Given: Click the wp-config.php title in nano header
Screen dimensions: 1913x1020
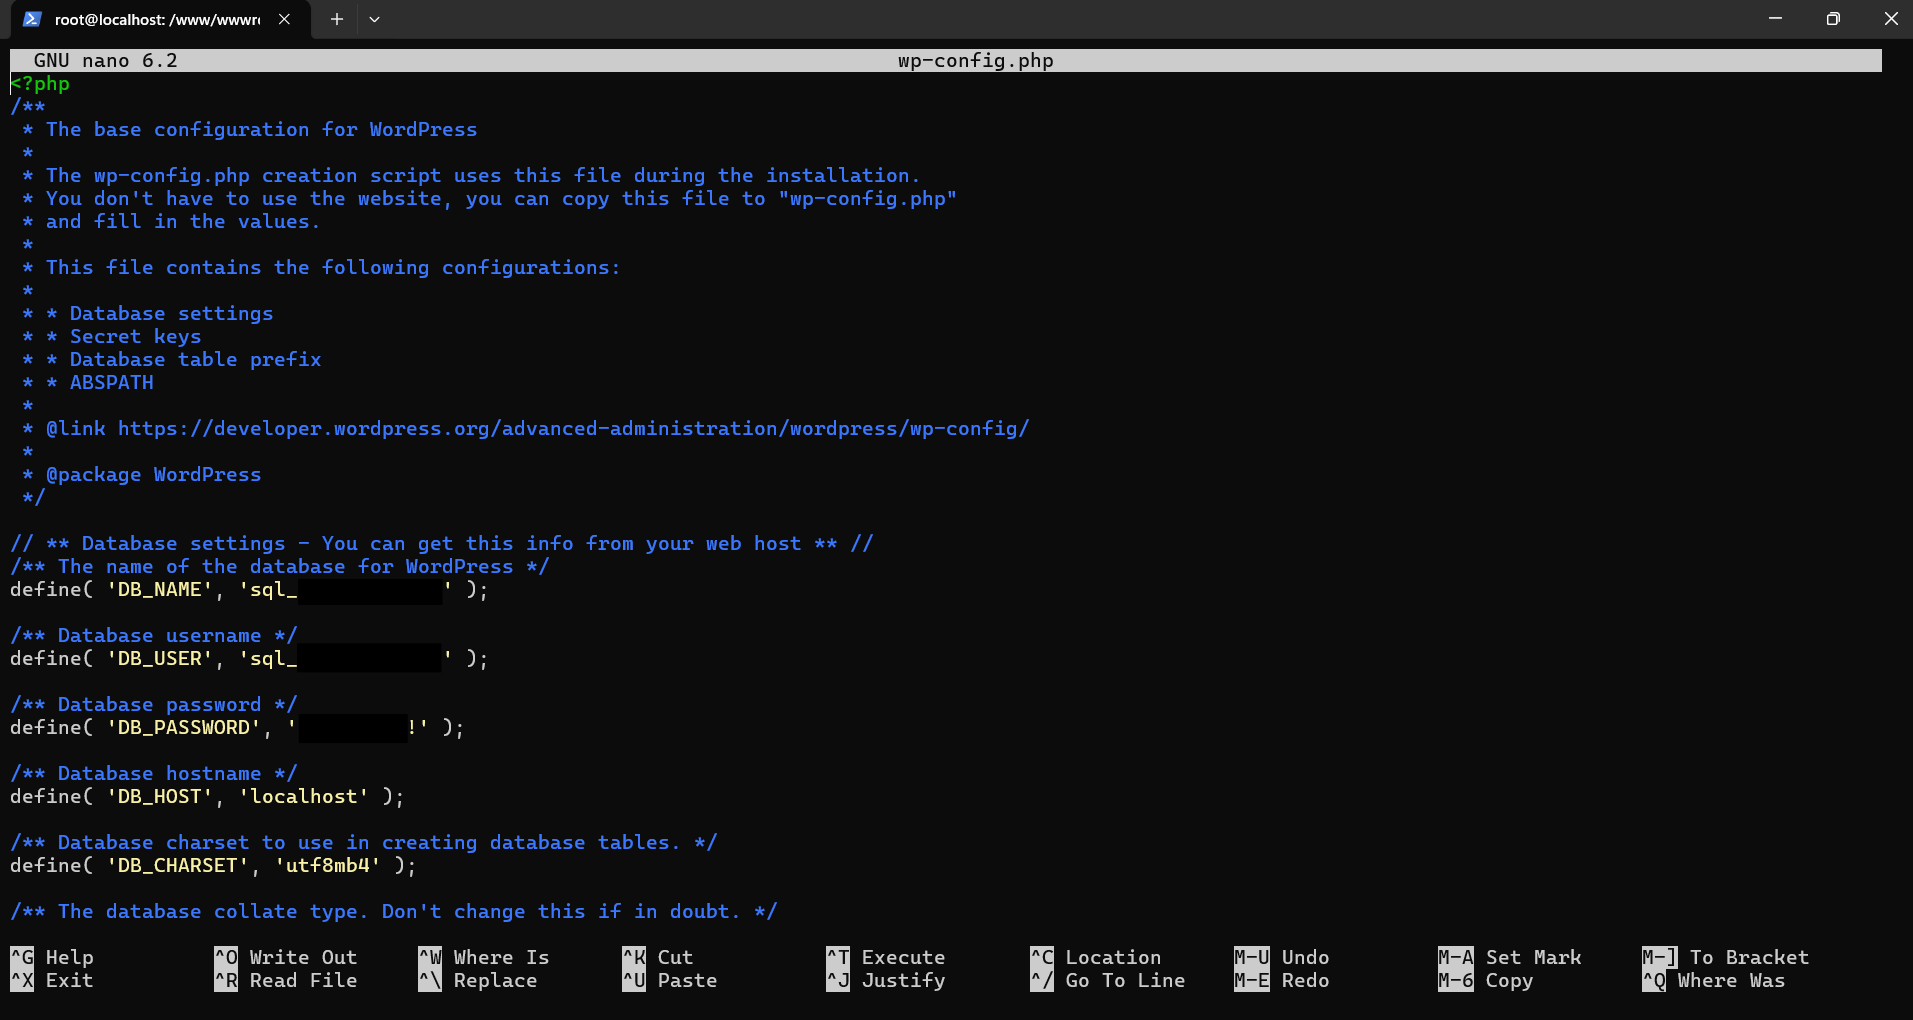Looking at the screenshot, I should (975, 60).
